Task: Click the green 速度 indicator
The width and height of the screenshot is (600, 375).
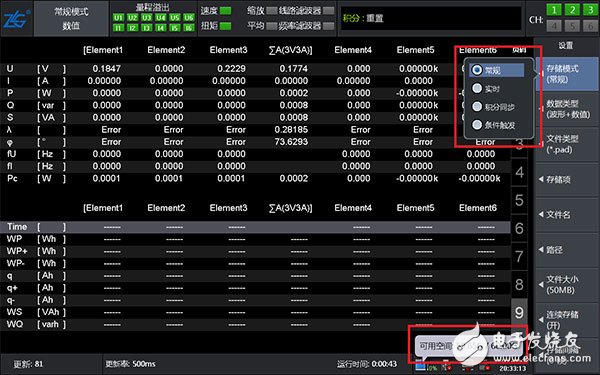Action: (x=225, y=11)
